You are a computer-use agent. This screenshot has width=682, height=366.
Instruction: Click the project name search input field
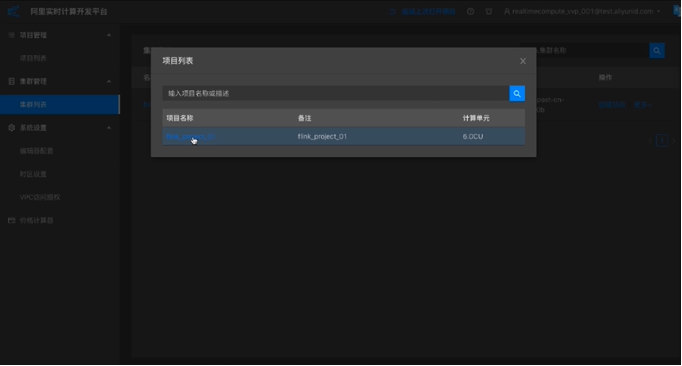[336, 94]
